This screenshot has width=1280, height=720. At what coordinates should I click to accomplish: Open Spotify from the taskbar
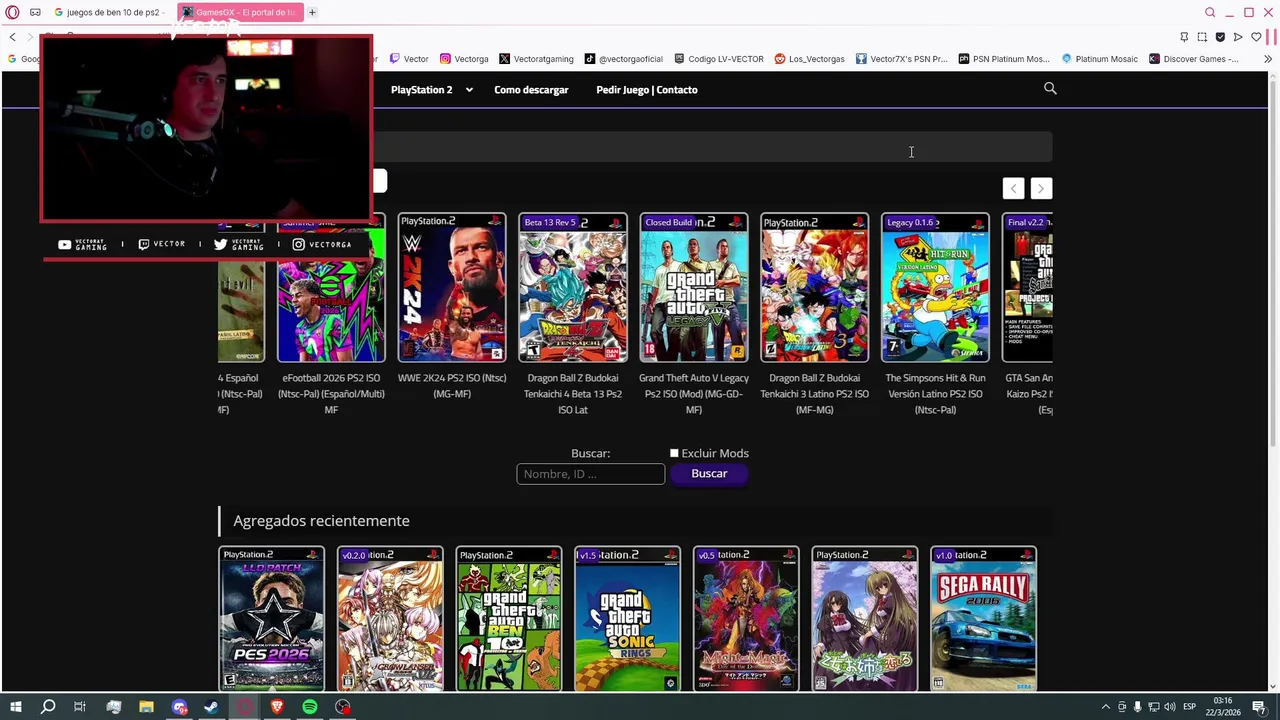click(x=310, y=707)
